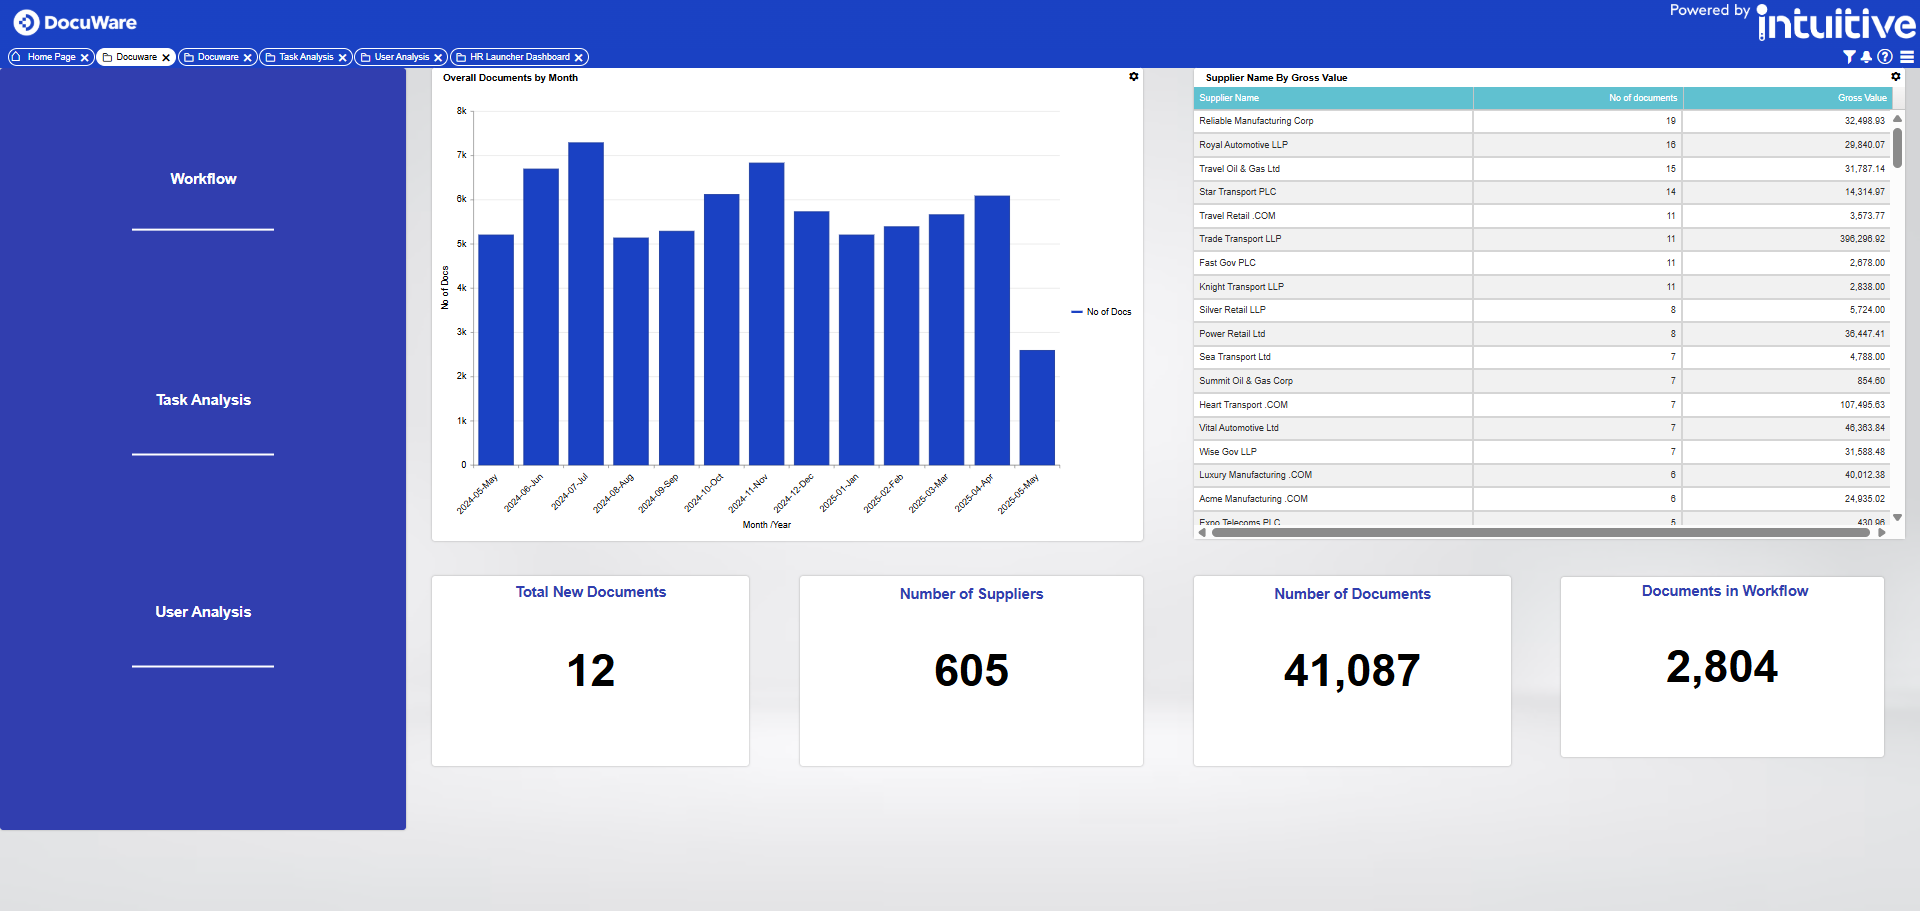The width and height of the screenshot is (1920, 911).
Task: Close the active white Docuware tab
Action: click(x=166, y=58)
